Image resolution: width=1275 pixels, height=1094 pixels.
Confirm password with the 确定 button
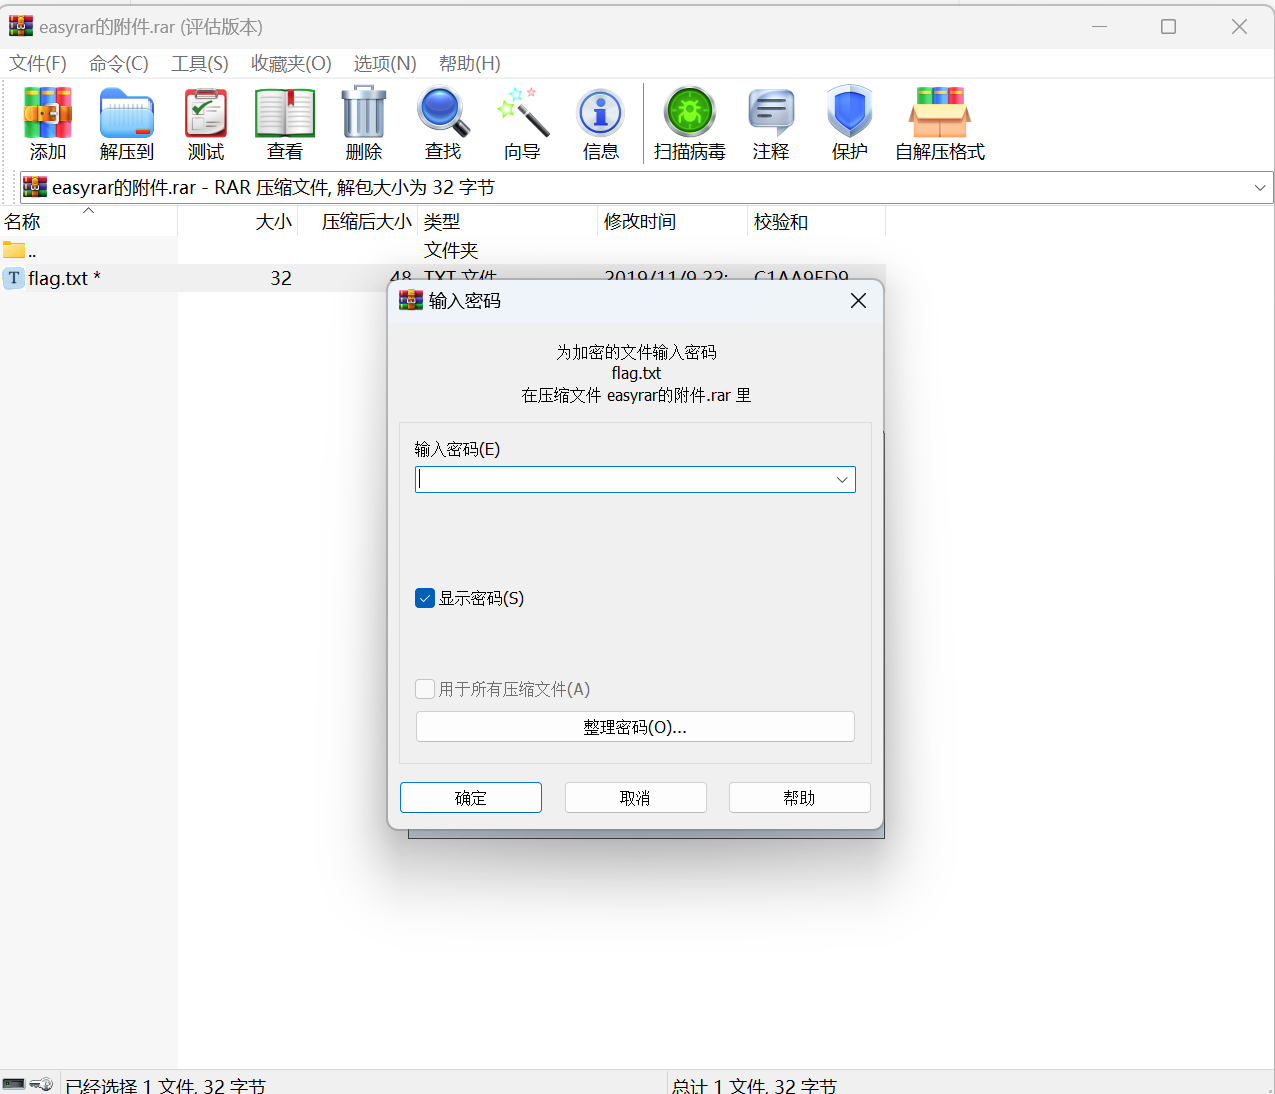pos(471,798)
